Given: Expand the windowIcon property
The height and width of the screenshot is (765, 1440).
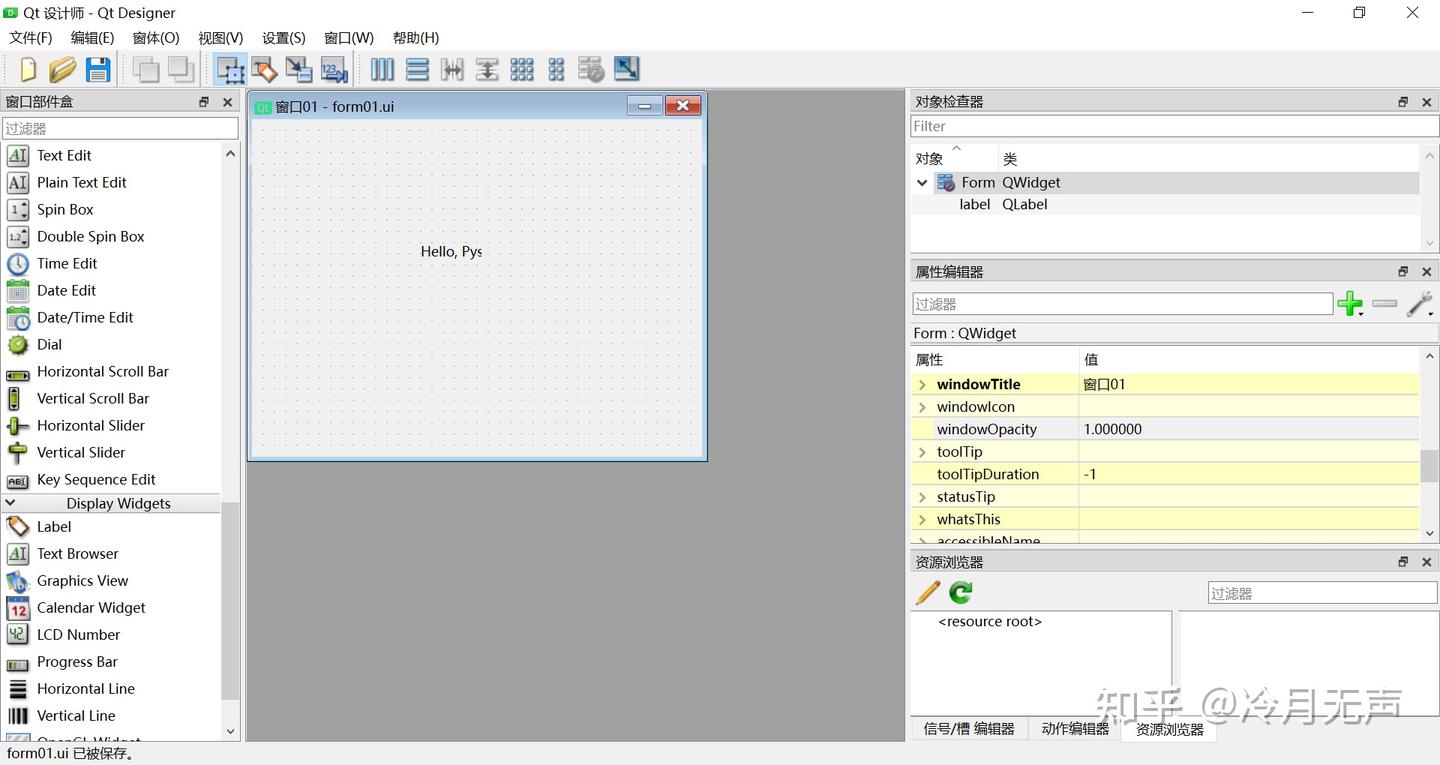Looking at the screenshot, I should [921, 406].
